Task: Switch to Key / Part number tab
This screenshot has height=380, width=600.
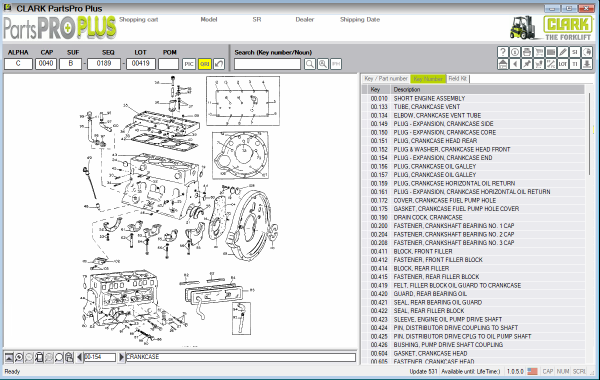Action: click(x=386, y=78)
